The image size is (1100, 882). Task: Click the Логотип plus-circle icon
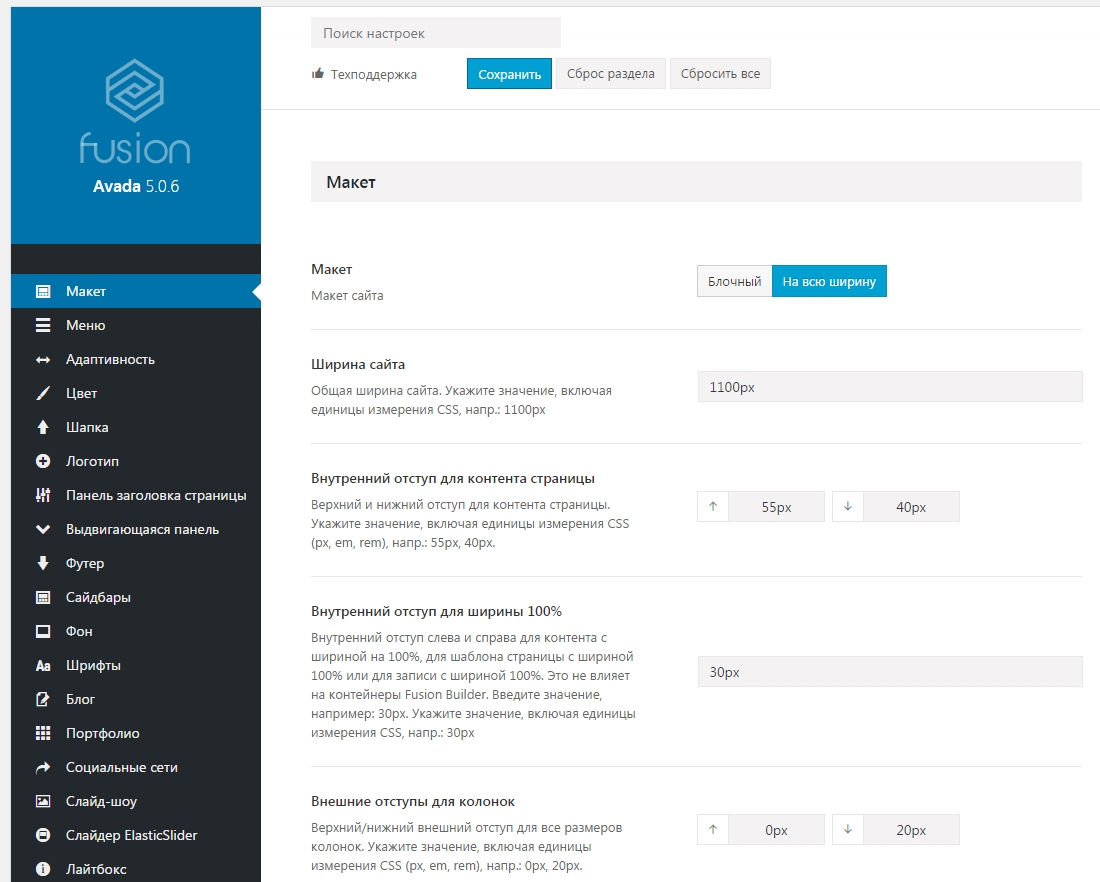43,461
